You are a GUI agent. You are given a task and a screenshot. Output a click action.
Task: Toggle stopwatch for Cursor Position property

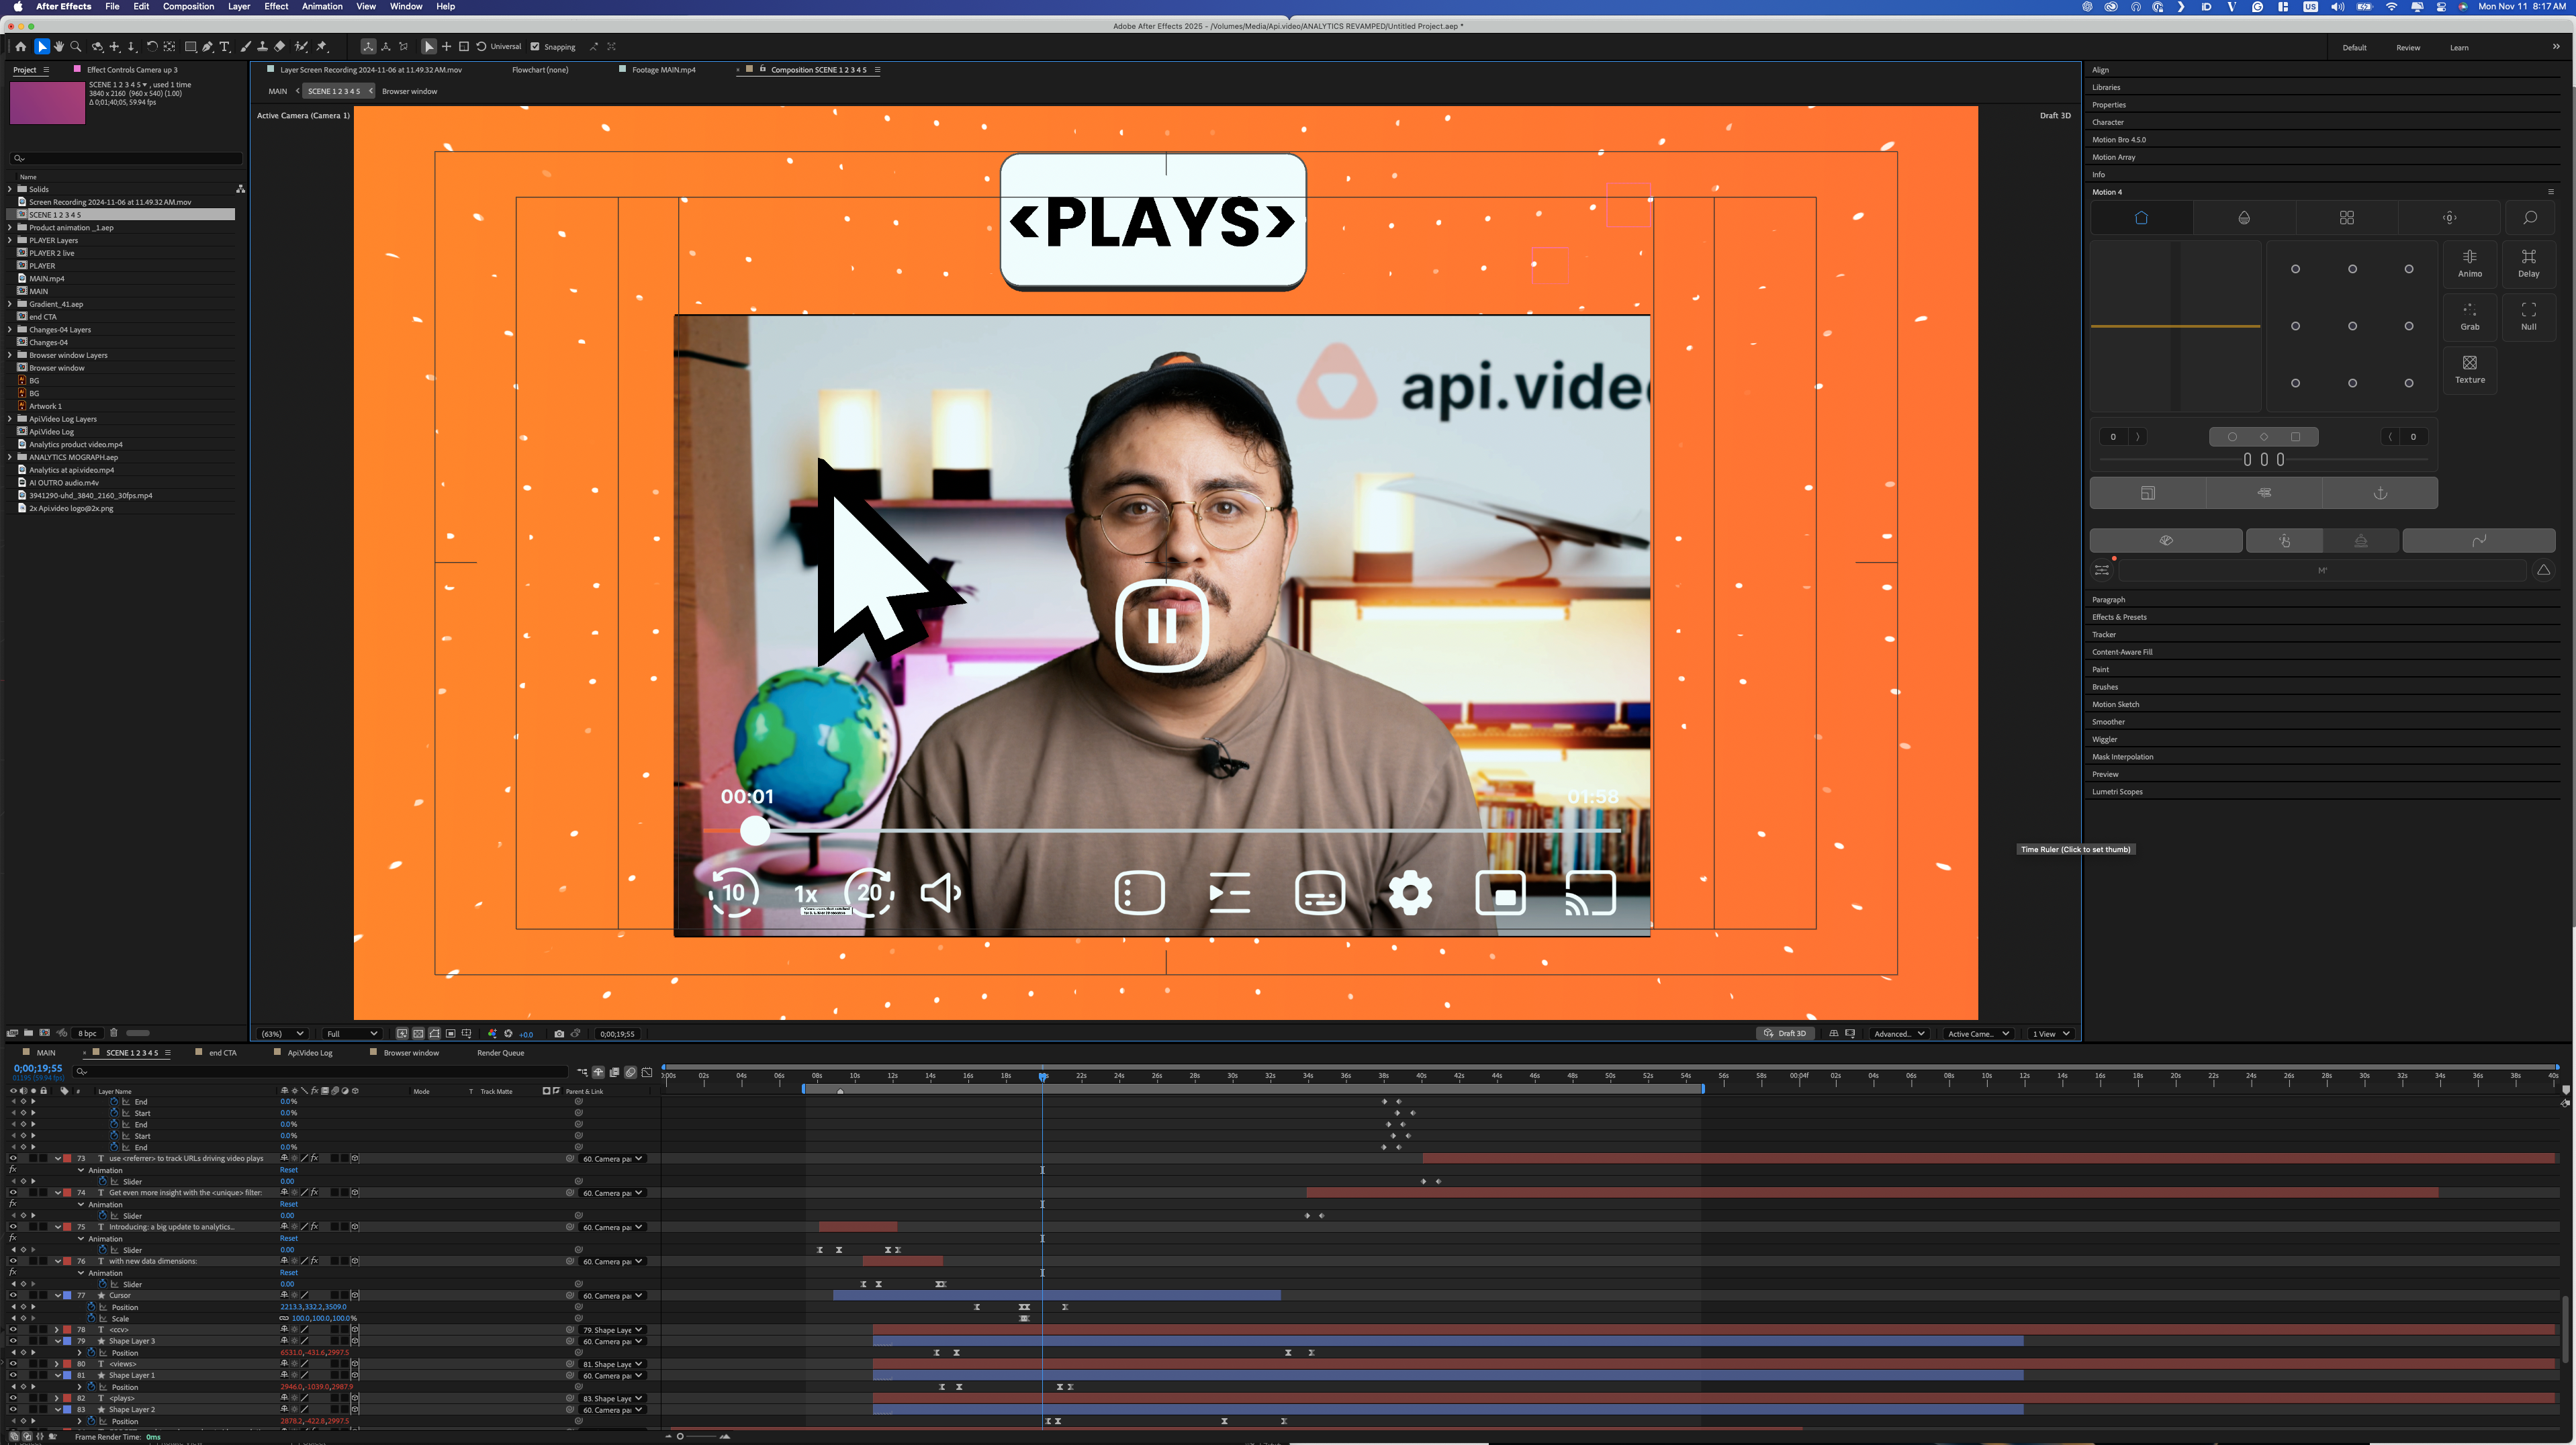tap(91, 1307)
